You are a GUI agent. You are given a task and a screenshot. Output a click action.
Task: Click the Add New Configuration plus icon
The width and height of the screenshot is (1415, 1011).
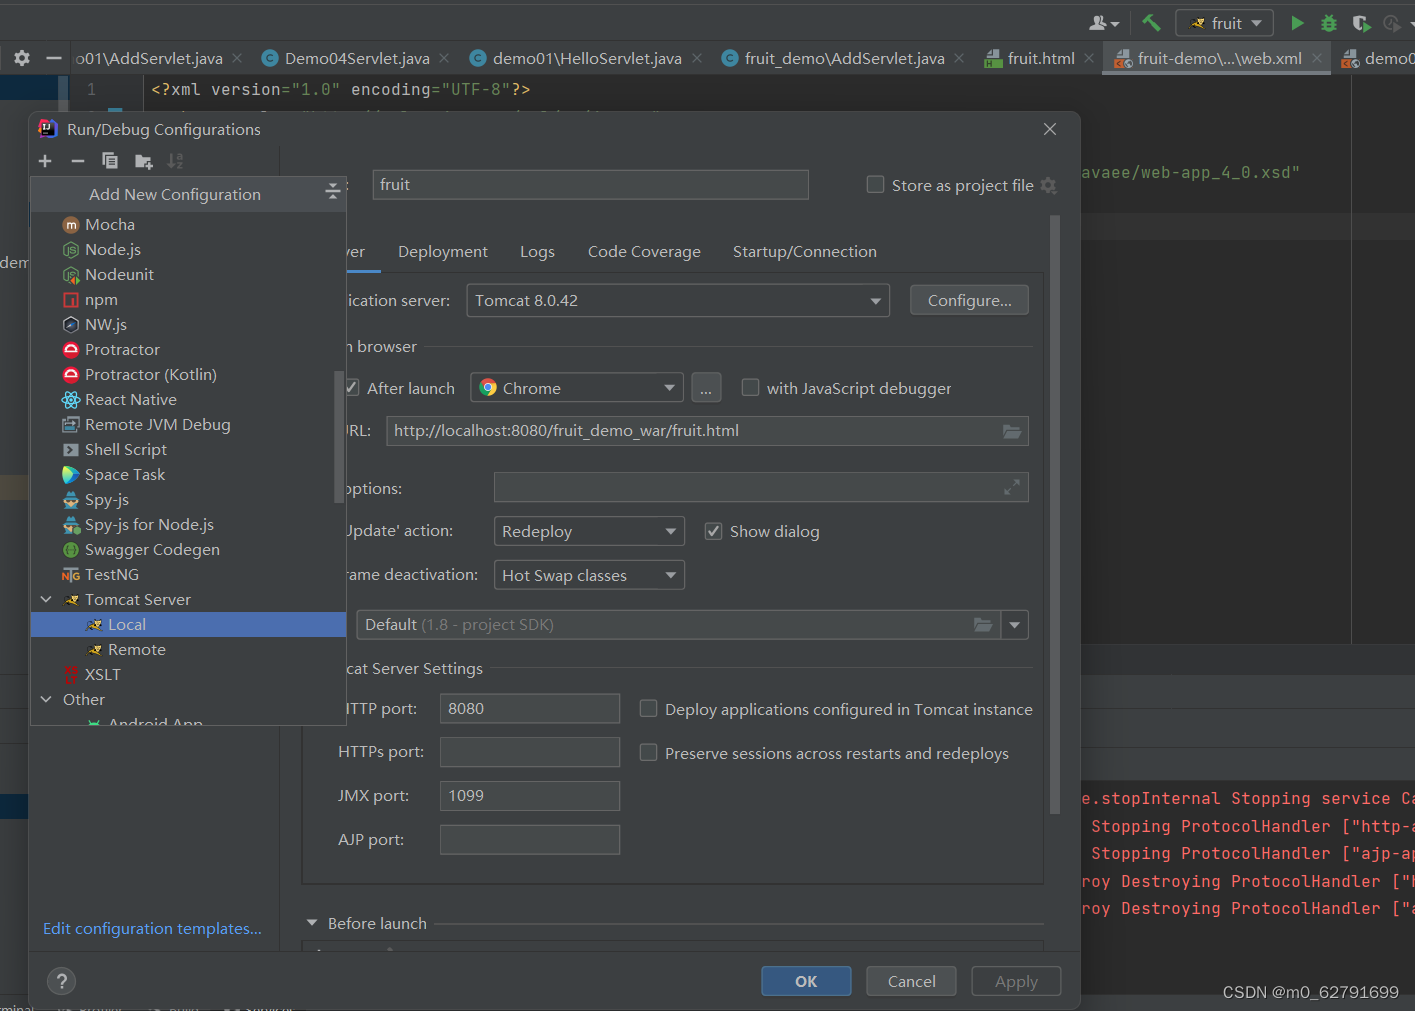[x=45, y=161]
